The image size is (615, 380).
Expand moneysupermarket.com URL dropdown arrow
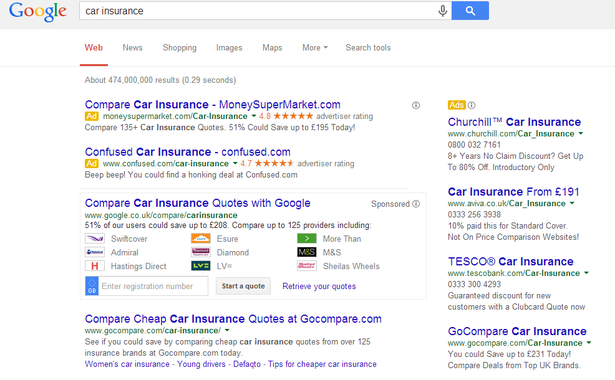click(253, 116)
